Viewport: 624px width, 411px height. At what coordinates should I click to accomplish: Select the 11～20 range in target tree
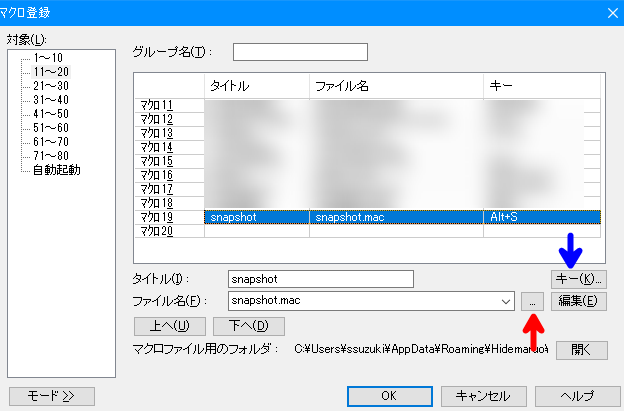coord(51,72)
